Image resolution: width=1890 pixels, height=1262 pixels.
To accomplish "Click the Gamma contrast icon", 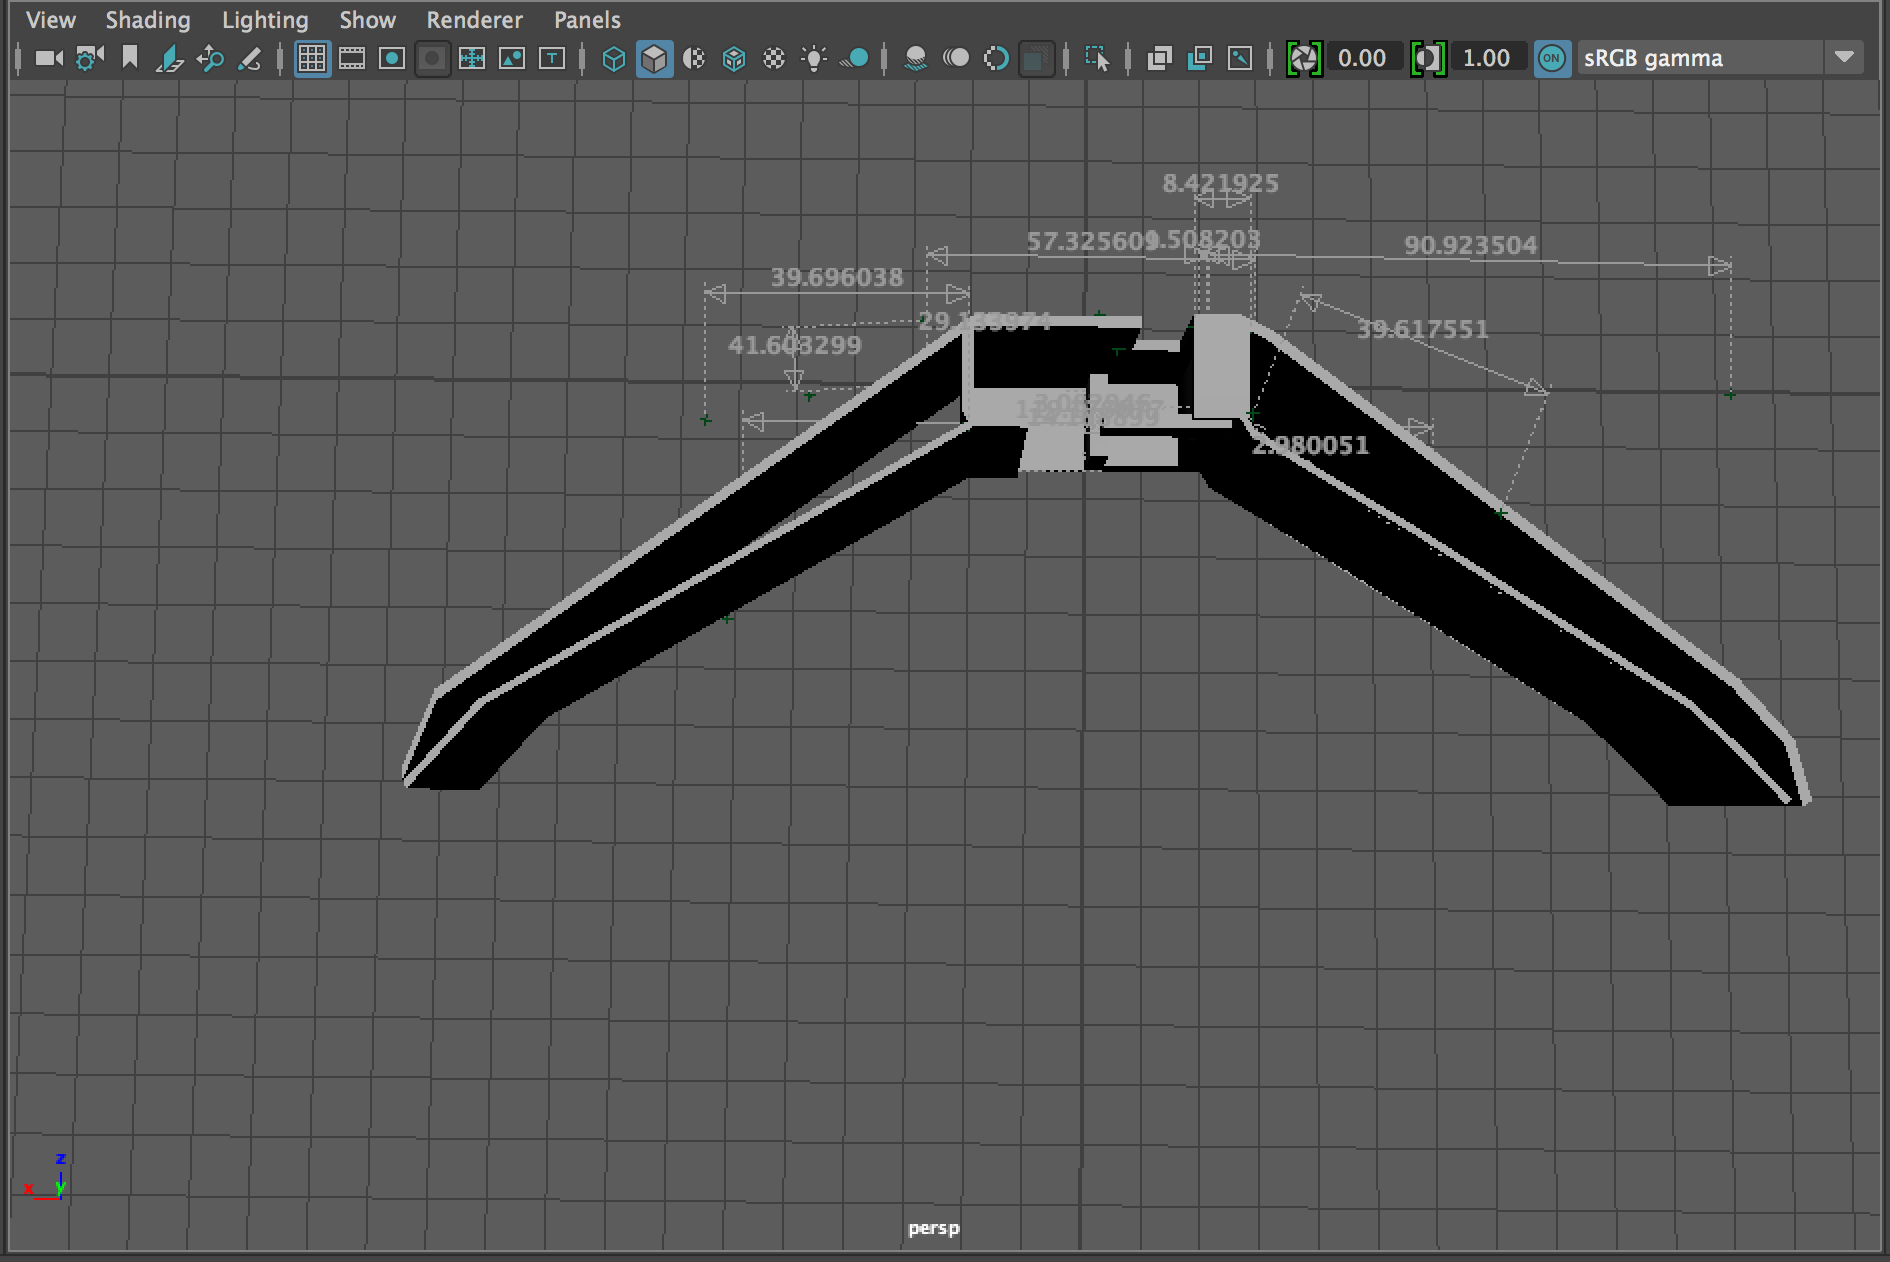I will pos(1428,59).
